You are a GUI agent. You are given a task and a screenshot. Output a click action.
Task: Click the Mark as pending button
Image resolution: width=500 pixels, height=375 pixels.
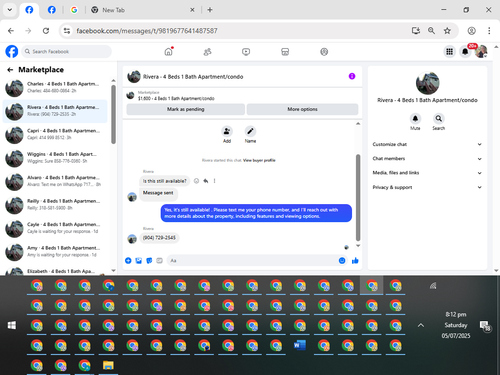186,109
